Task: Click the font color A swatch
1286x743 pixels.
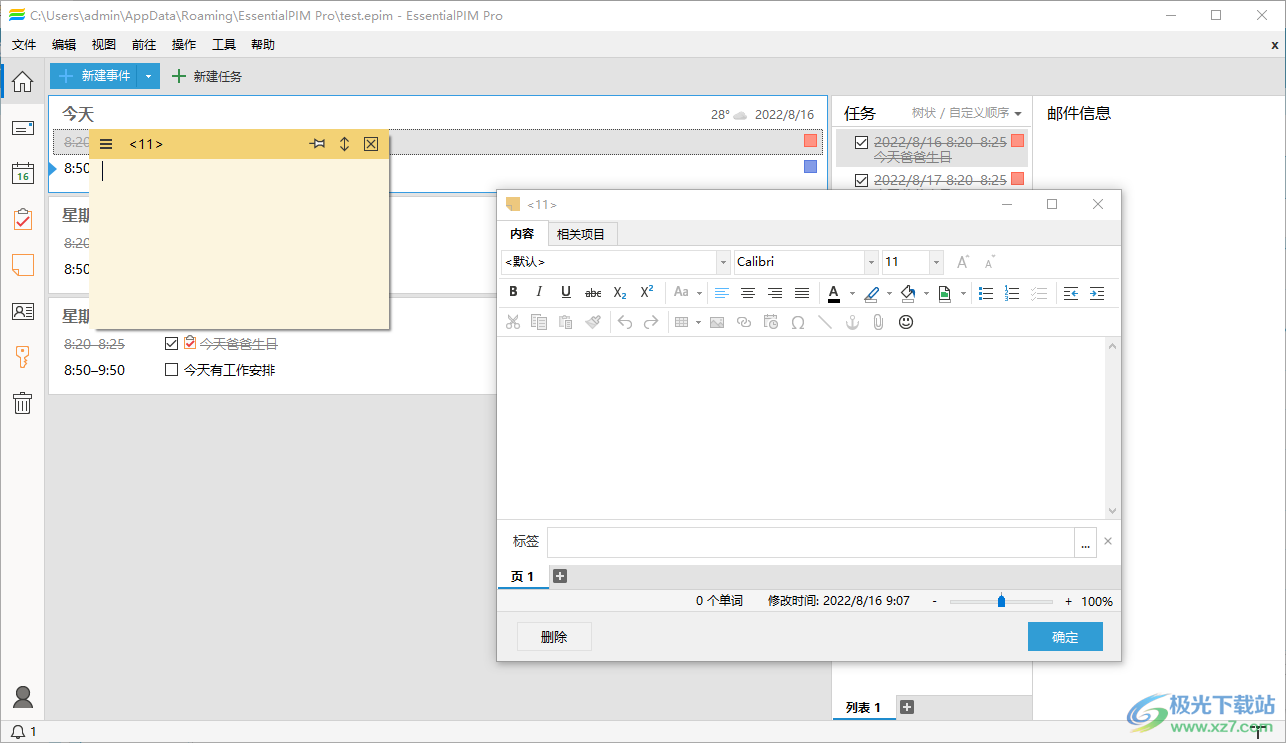Action: [834, 293]
